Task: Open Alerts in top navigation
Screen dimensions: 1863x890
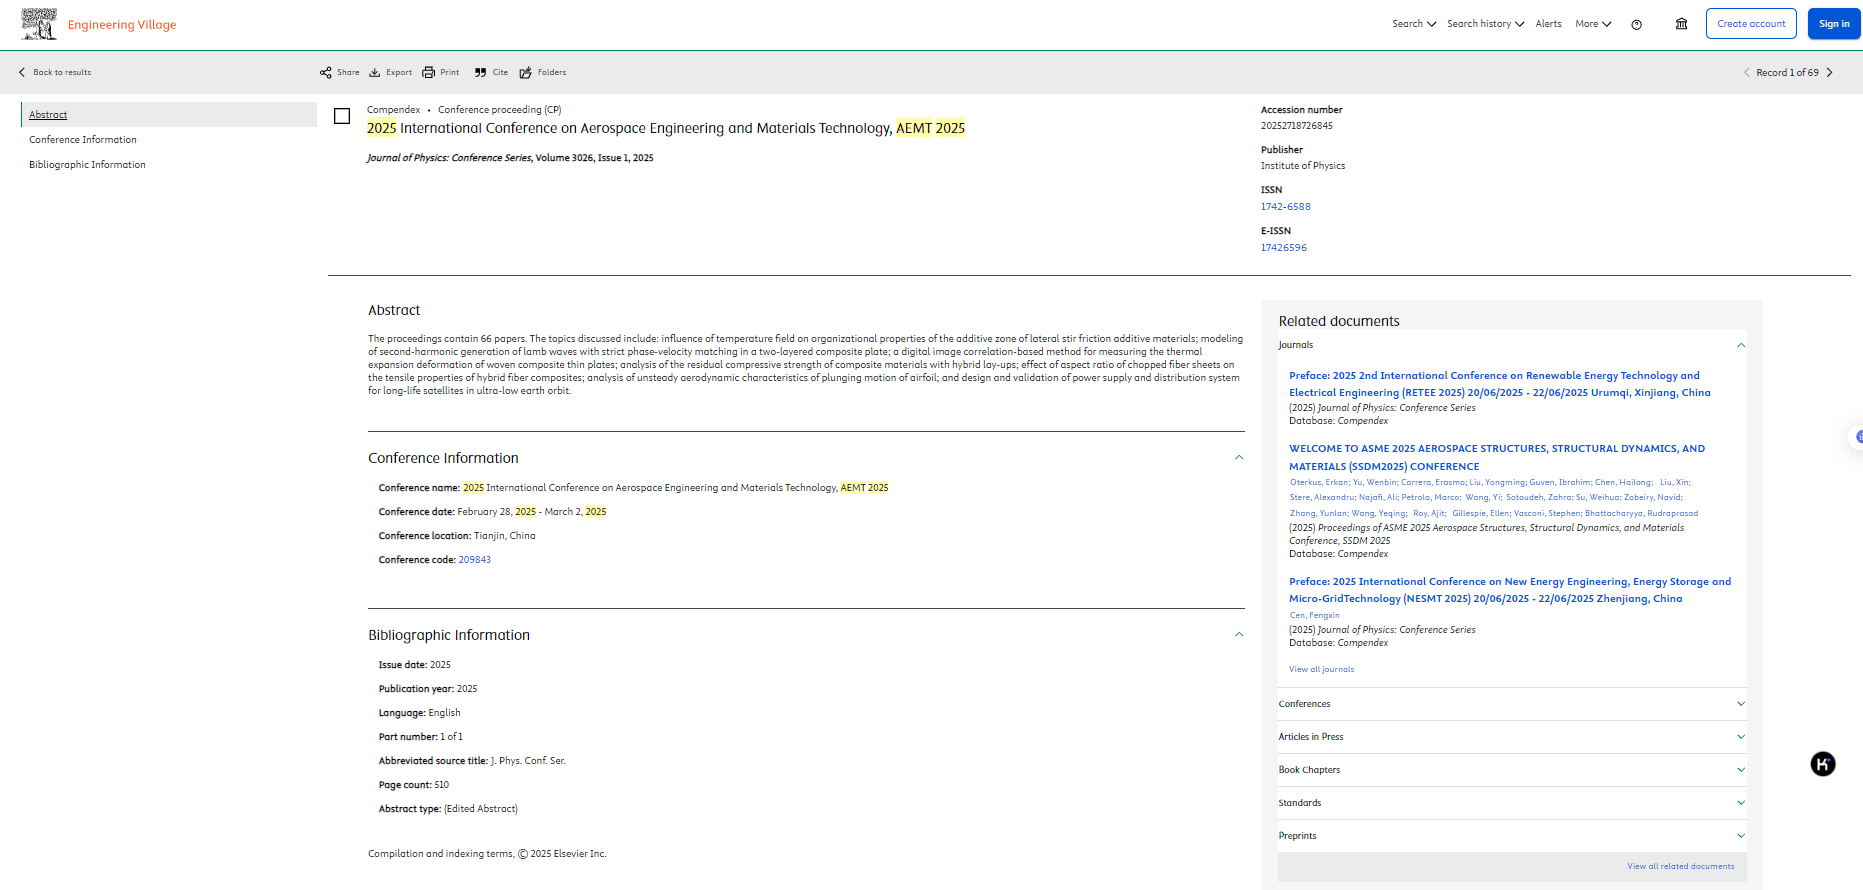Action: tap(1548, 24)
